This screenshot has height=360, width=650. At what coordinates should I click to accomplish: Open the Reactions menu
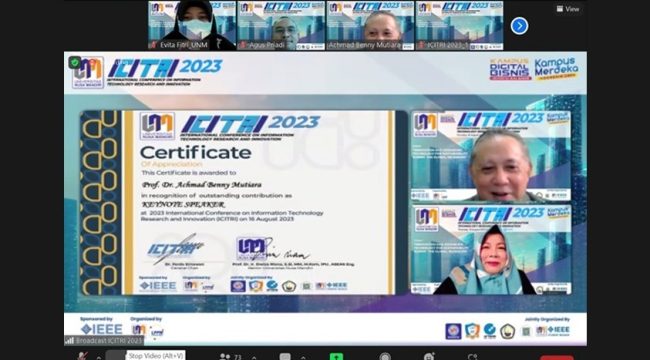click(x=429, y=356)
